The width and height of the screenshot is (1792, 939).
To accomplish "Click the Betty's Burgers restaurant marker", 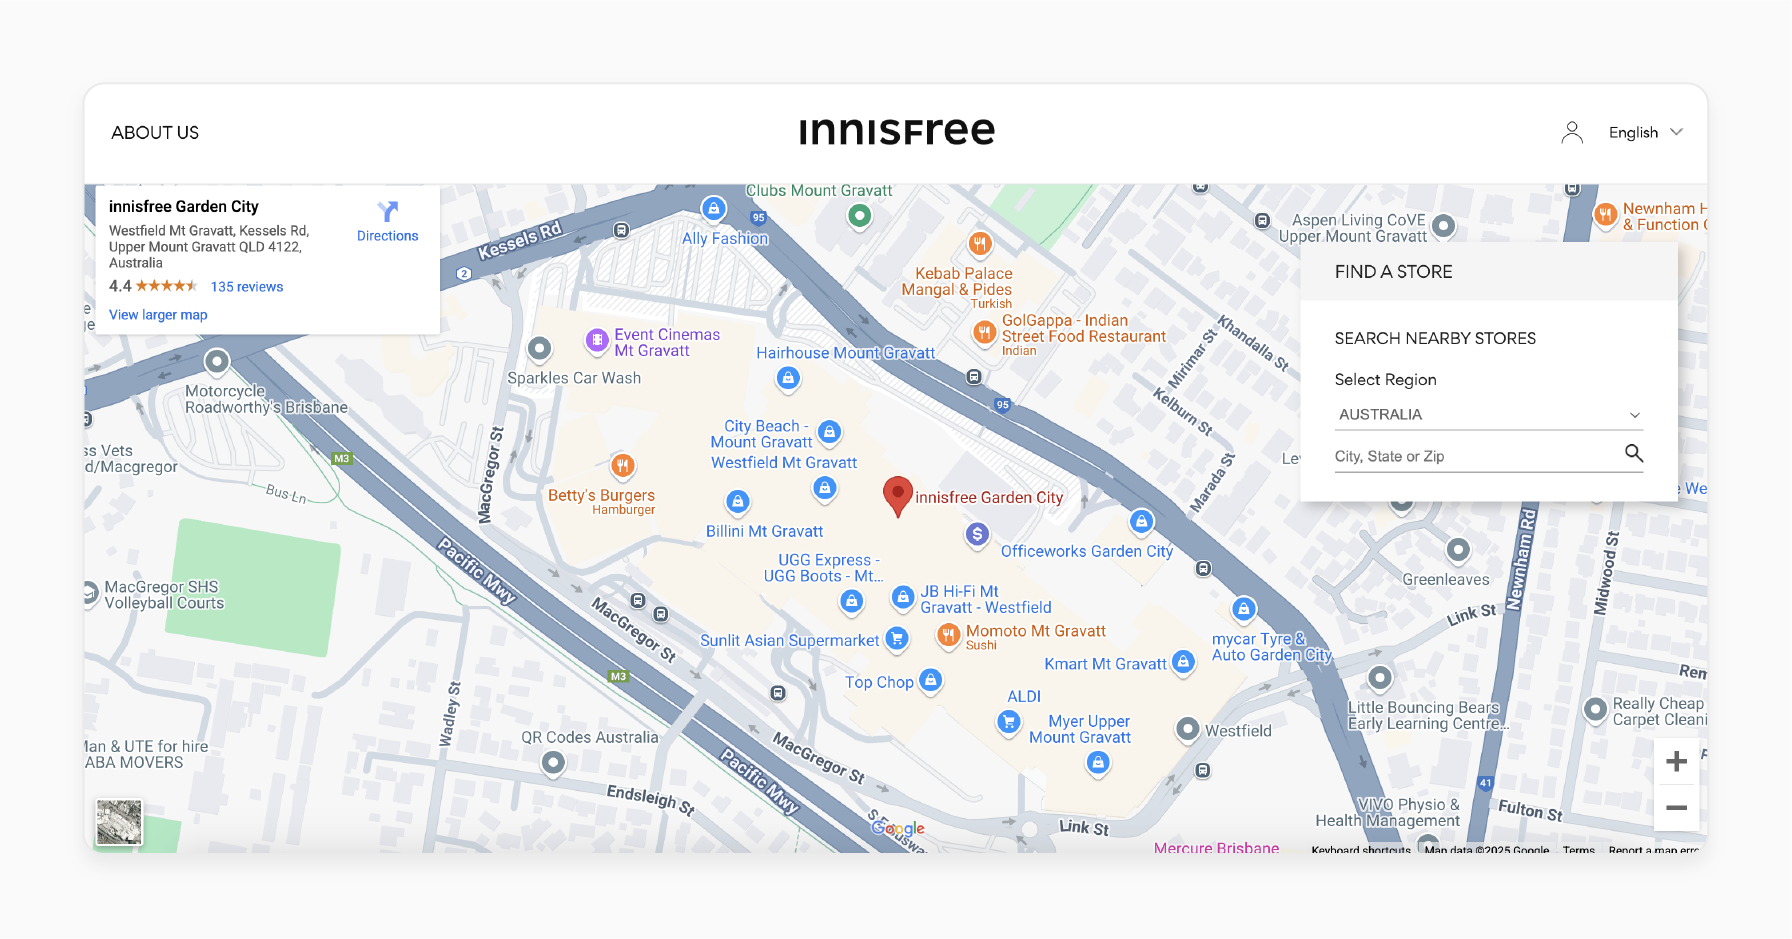I will (x=622, y=465).
